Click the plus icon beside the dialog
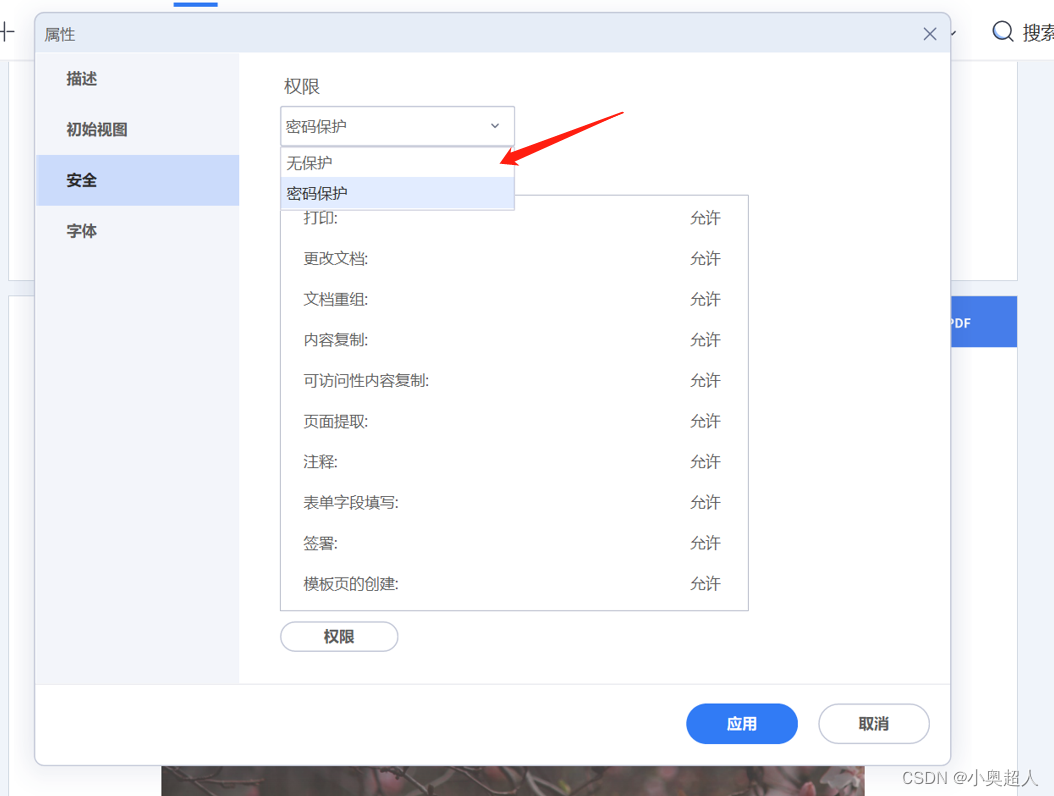Screen dimensions: 1054x796 pyautogui.click(x=7, y=32)
